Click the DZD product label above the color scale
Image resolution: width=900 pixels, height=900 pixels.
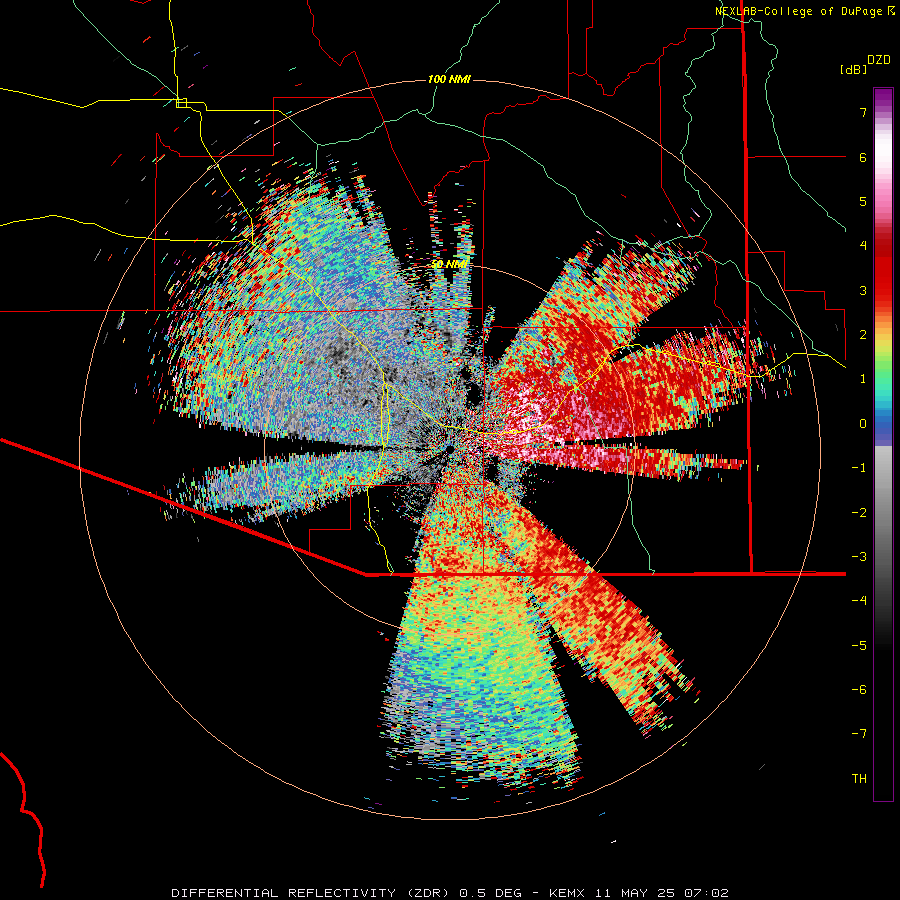pos(879,60)
